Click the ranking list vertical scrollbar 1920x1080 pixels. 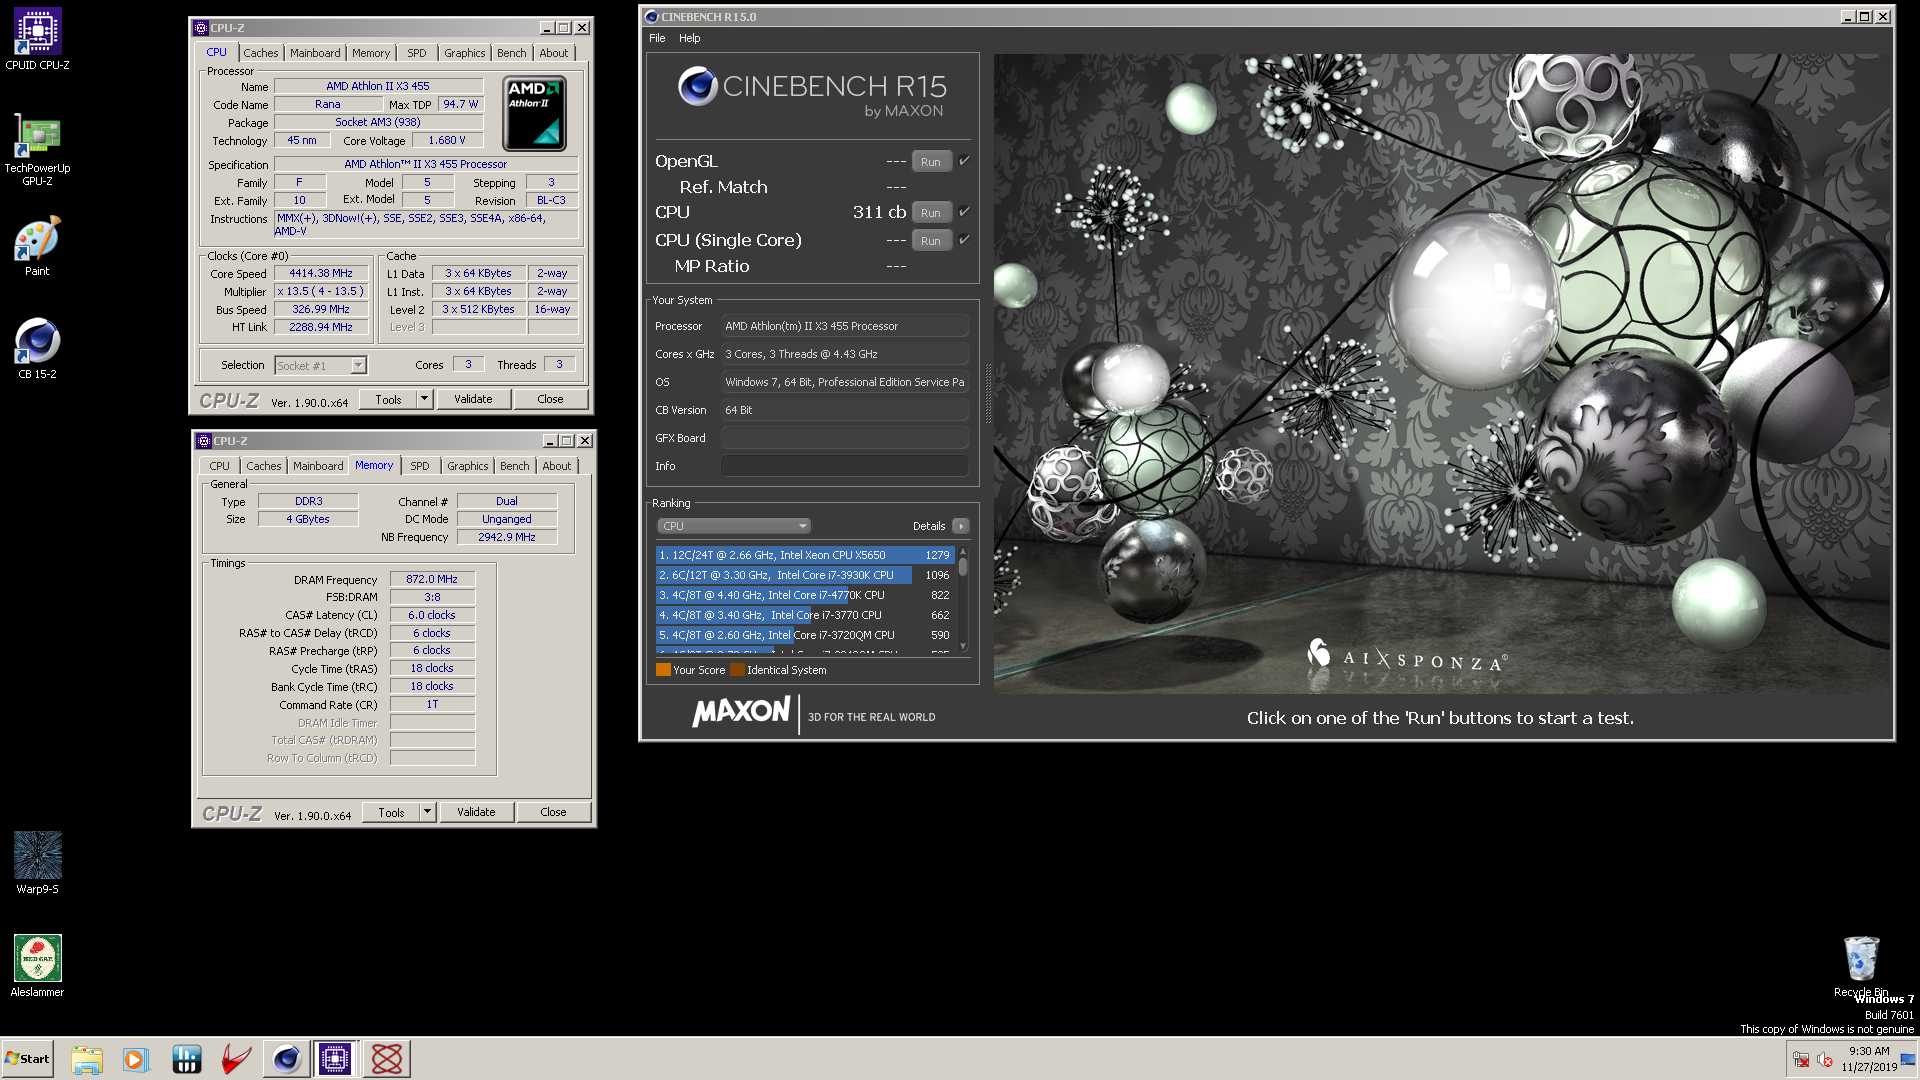point(963,599)
